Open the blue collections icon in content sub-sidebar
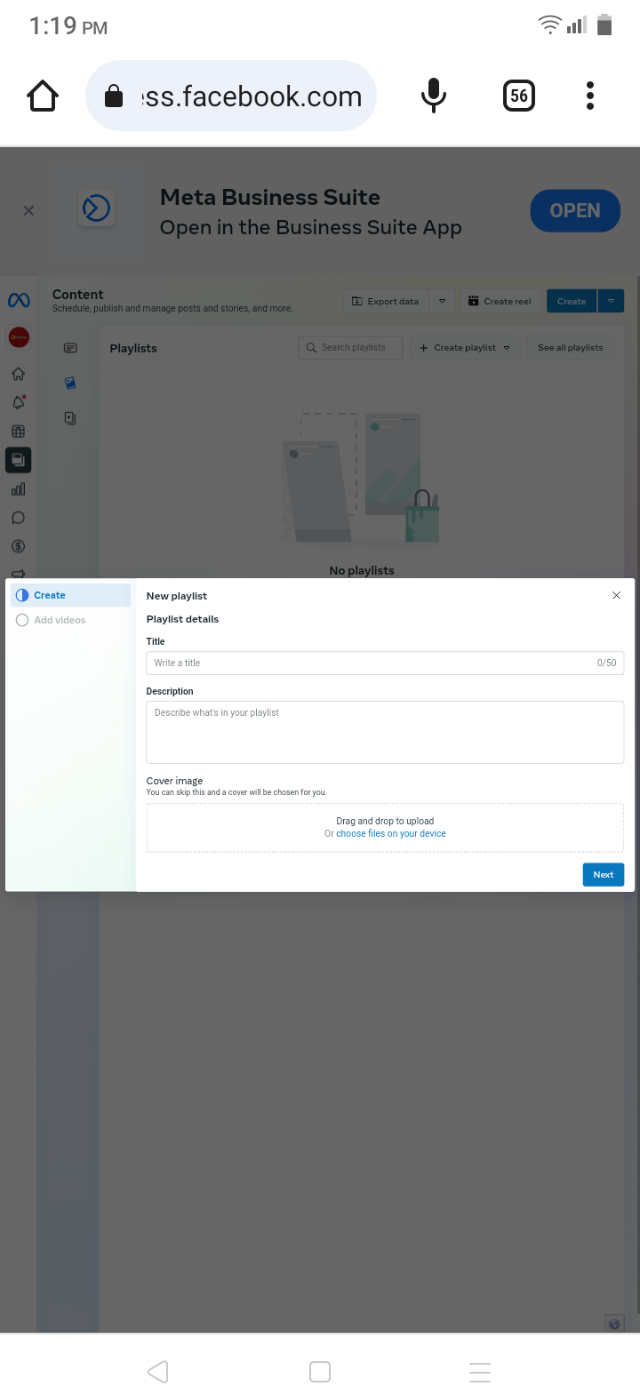The image size is (640, 1400). click(70, 383)
